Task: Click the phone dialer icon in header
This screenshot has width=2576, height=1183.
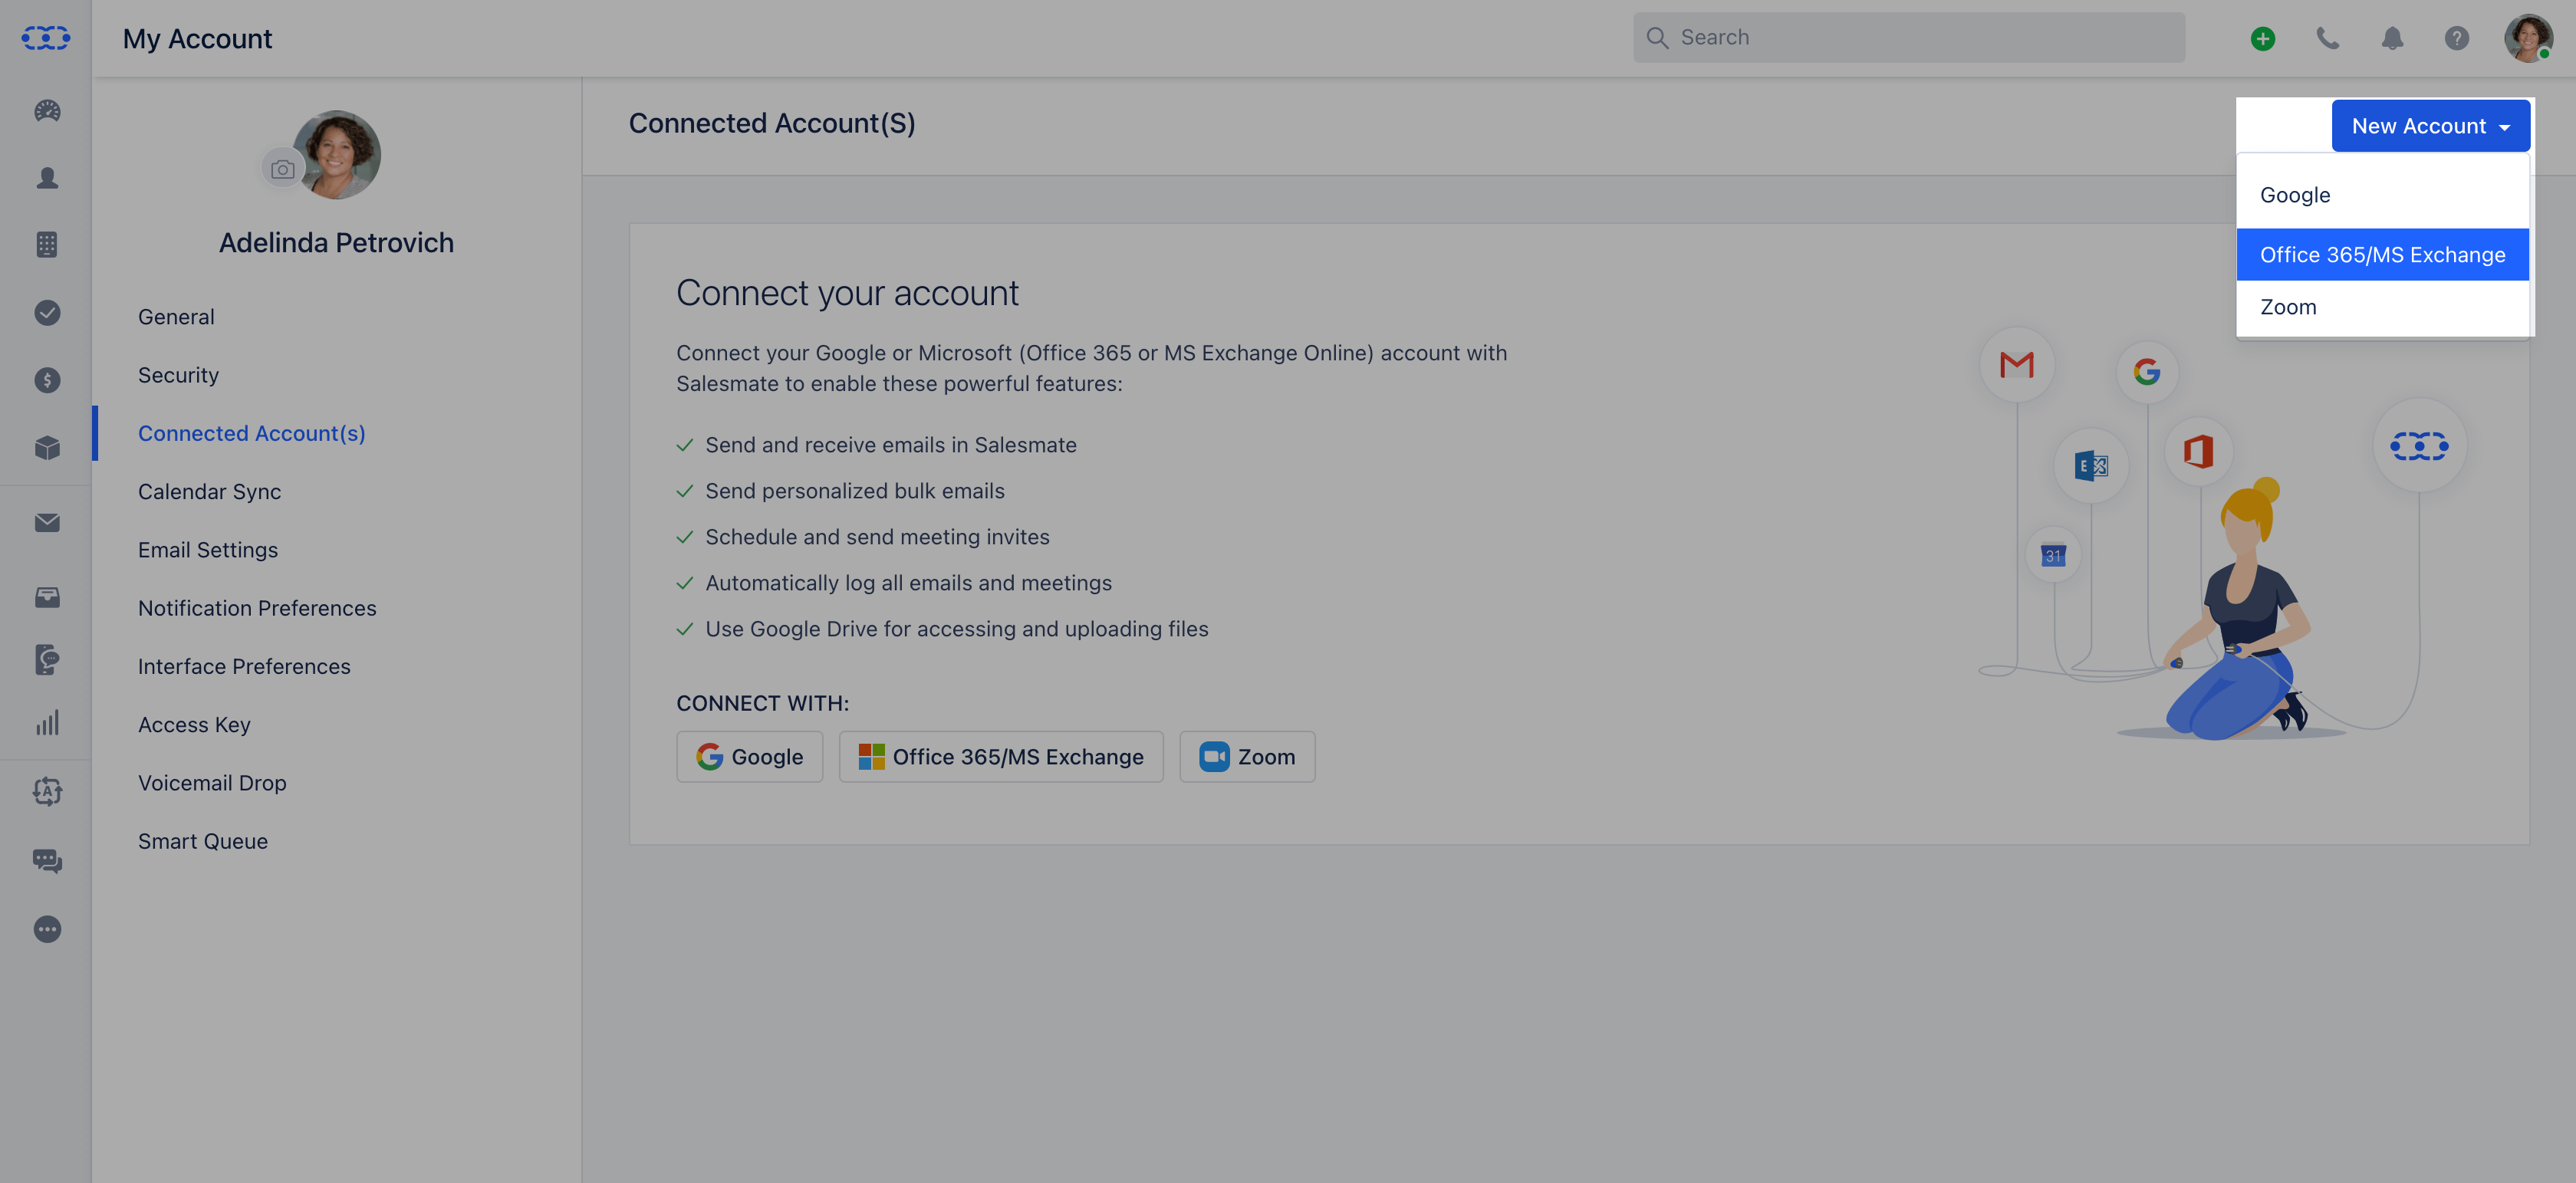Action: click(2328, 38)
